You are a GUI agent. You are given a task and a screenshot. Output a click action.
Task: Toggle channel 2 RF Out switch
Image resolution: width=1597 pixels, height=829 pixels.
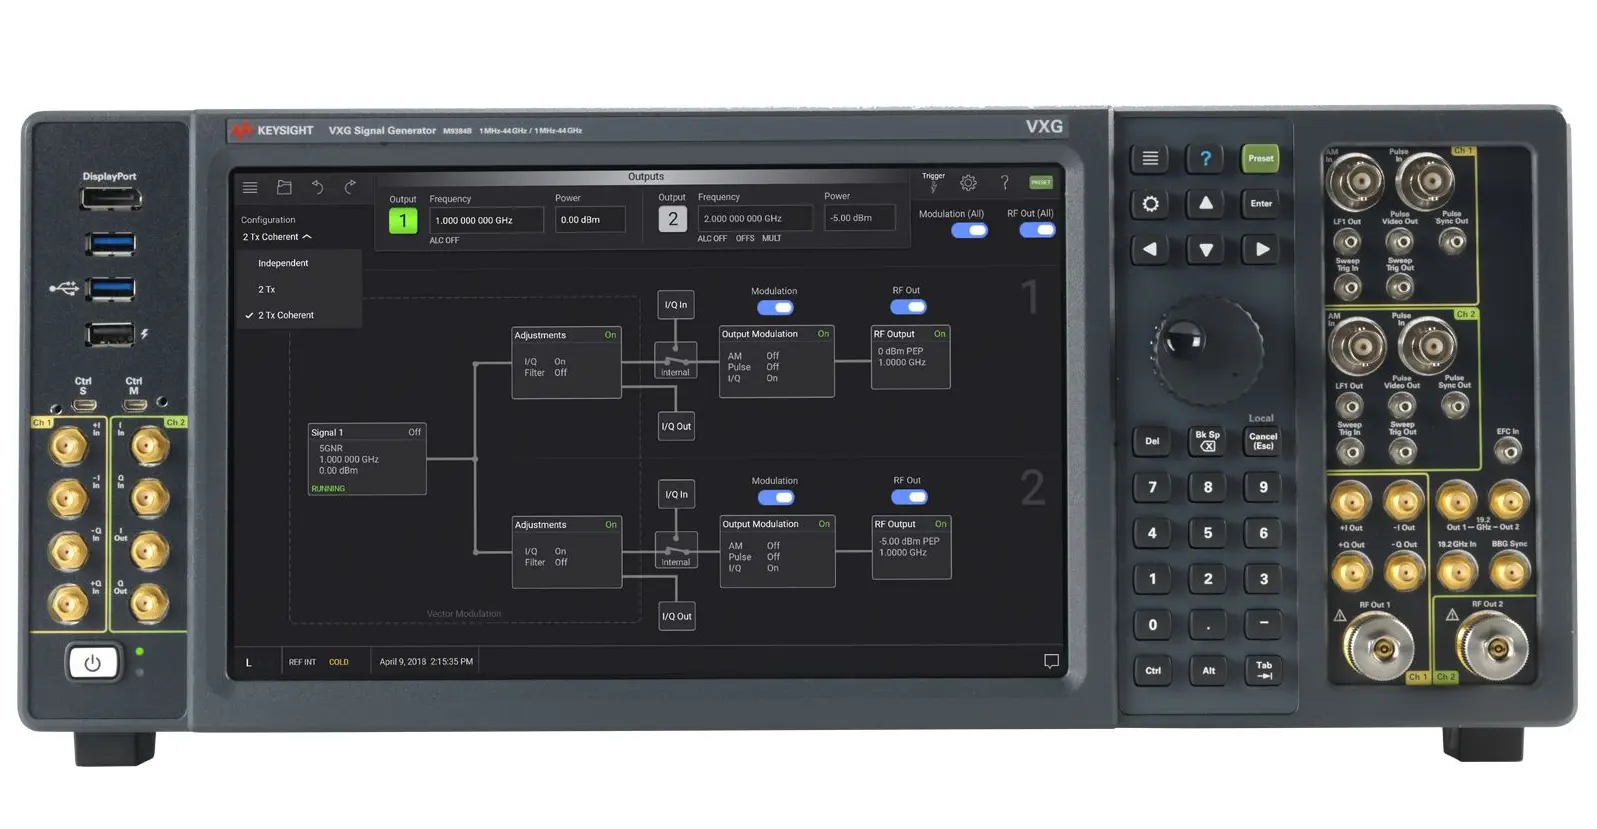[909, 497]
